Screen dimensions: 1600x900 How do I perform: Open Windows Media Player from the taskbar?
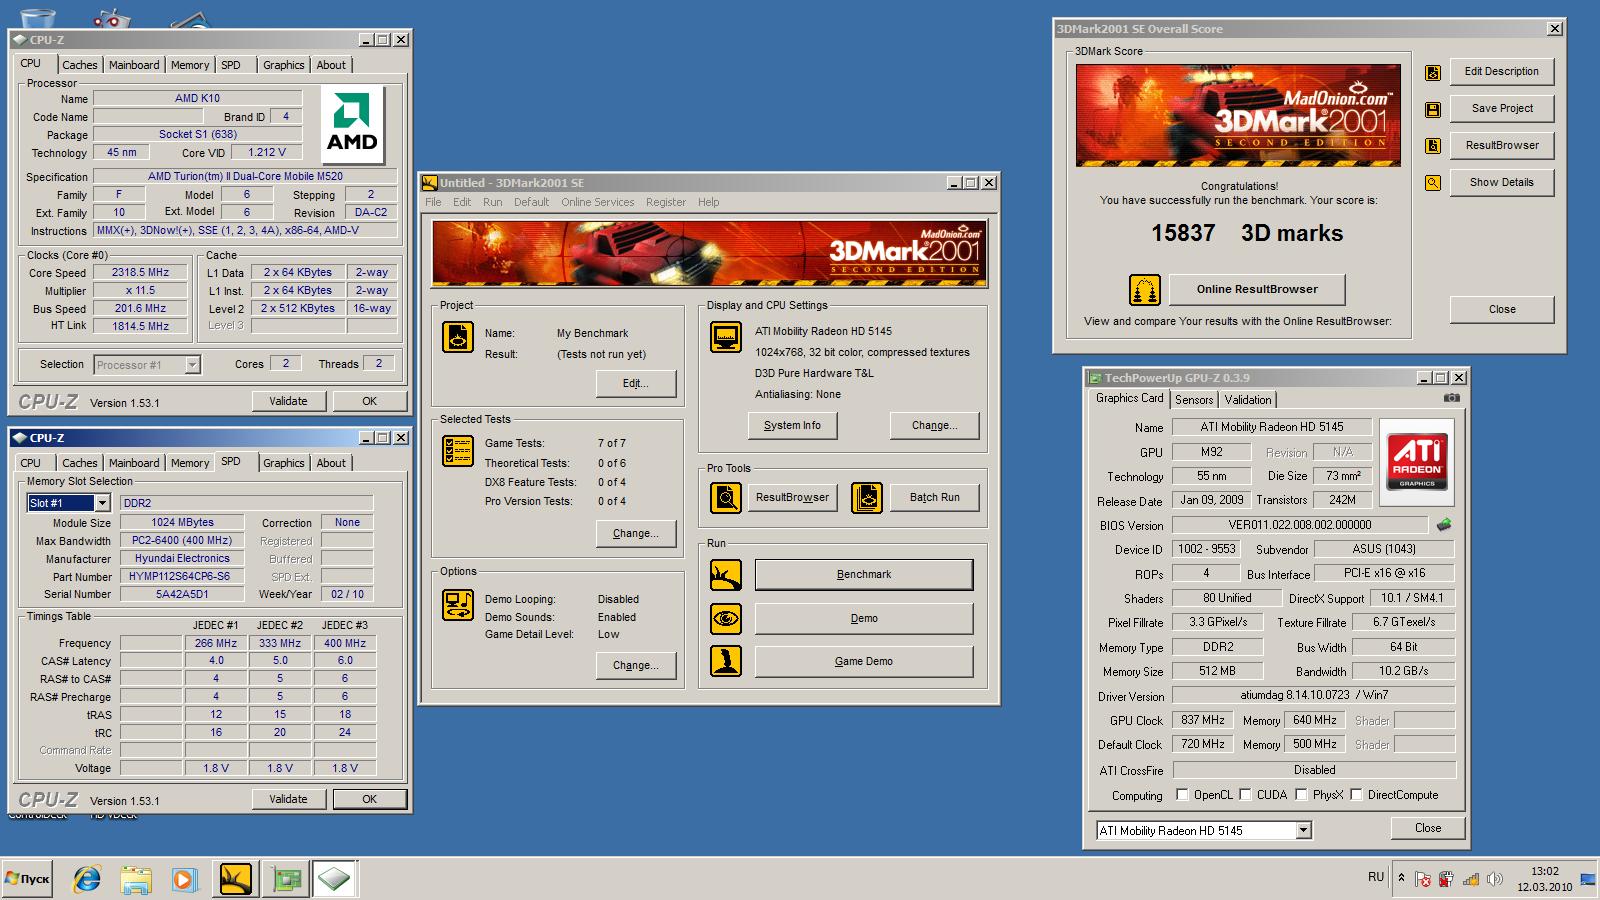coord(184,879)
